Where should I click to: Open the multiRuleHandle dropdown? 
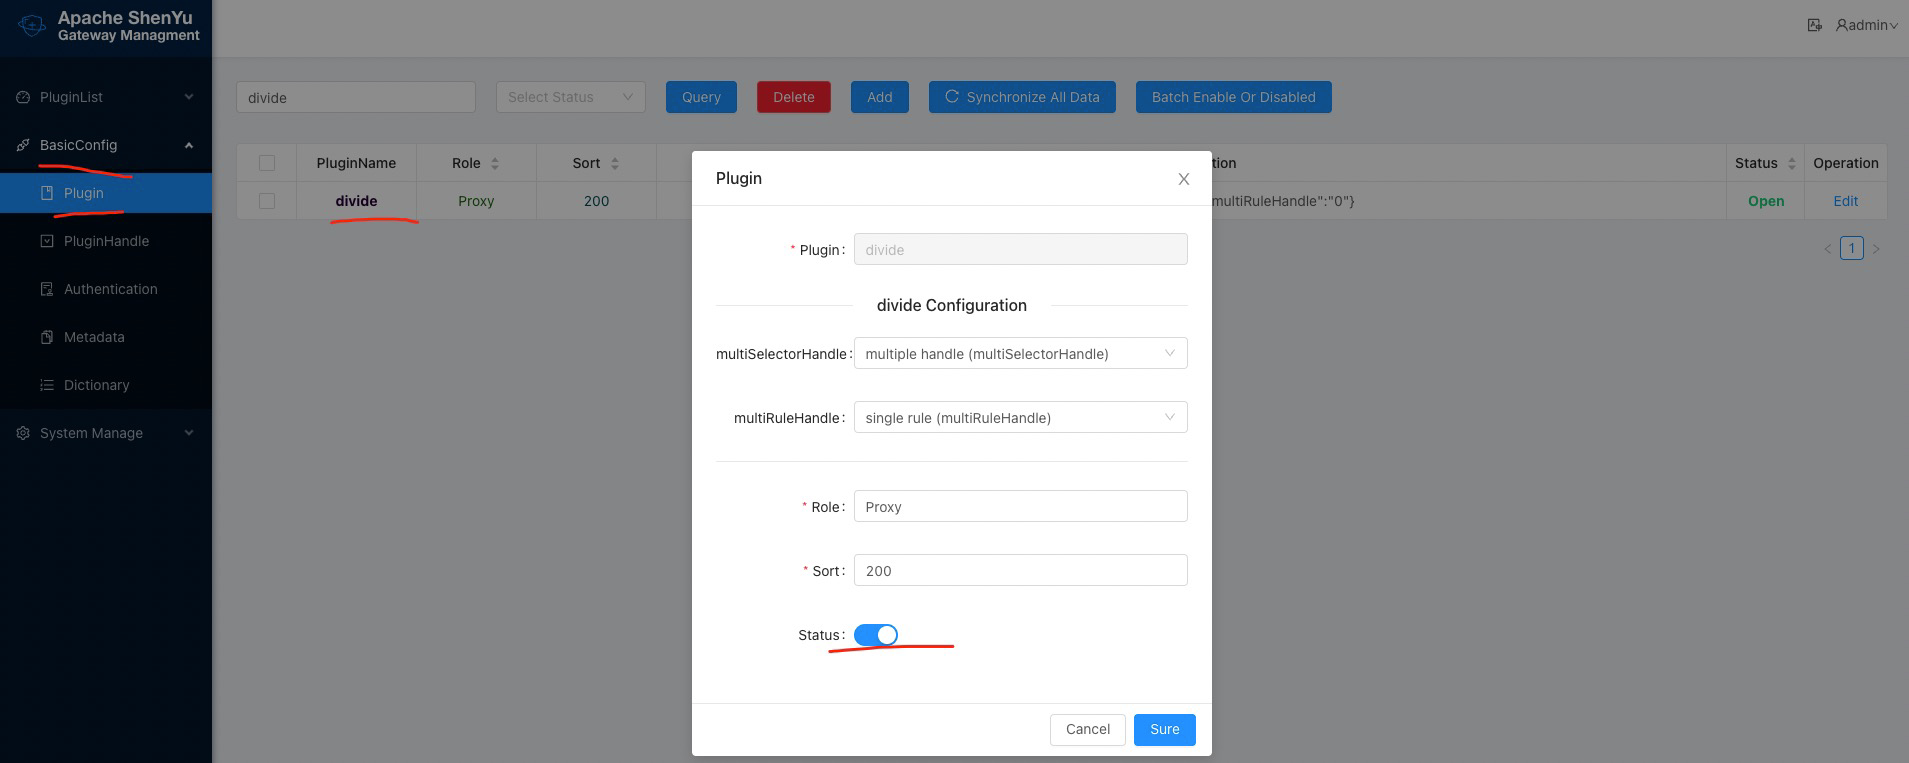(1020, 417)
